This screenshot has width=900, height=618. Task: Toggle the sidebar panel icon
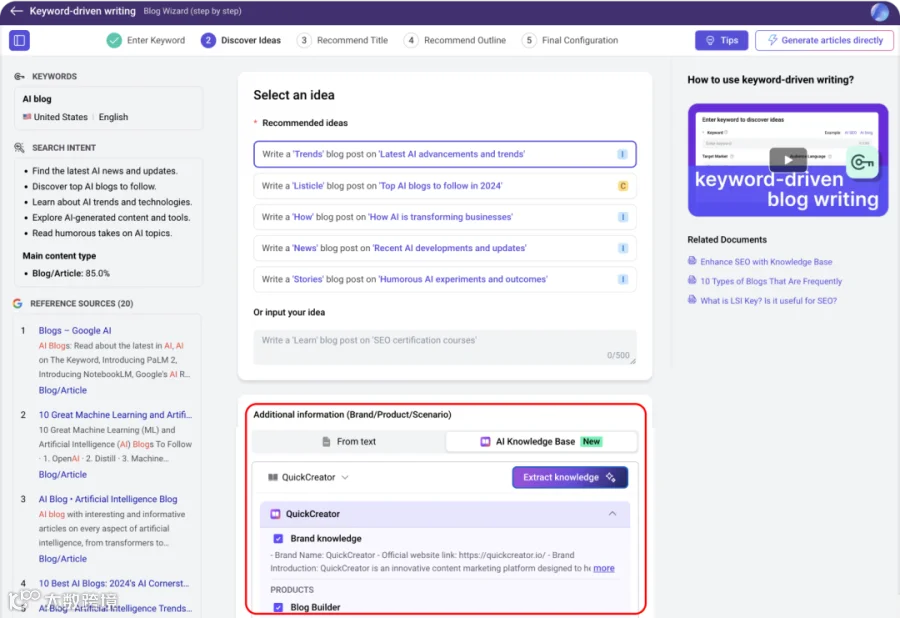tap(20, 40)
